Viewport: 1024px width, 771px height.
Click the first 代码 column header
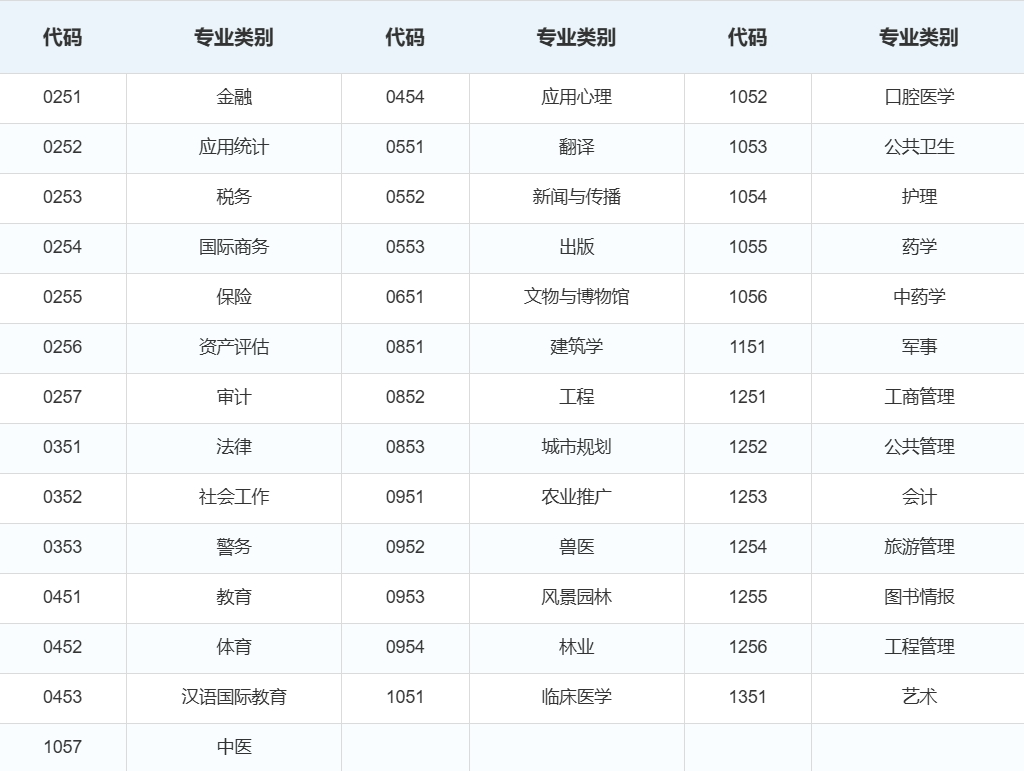tap(62, 37)
